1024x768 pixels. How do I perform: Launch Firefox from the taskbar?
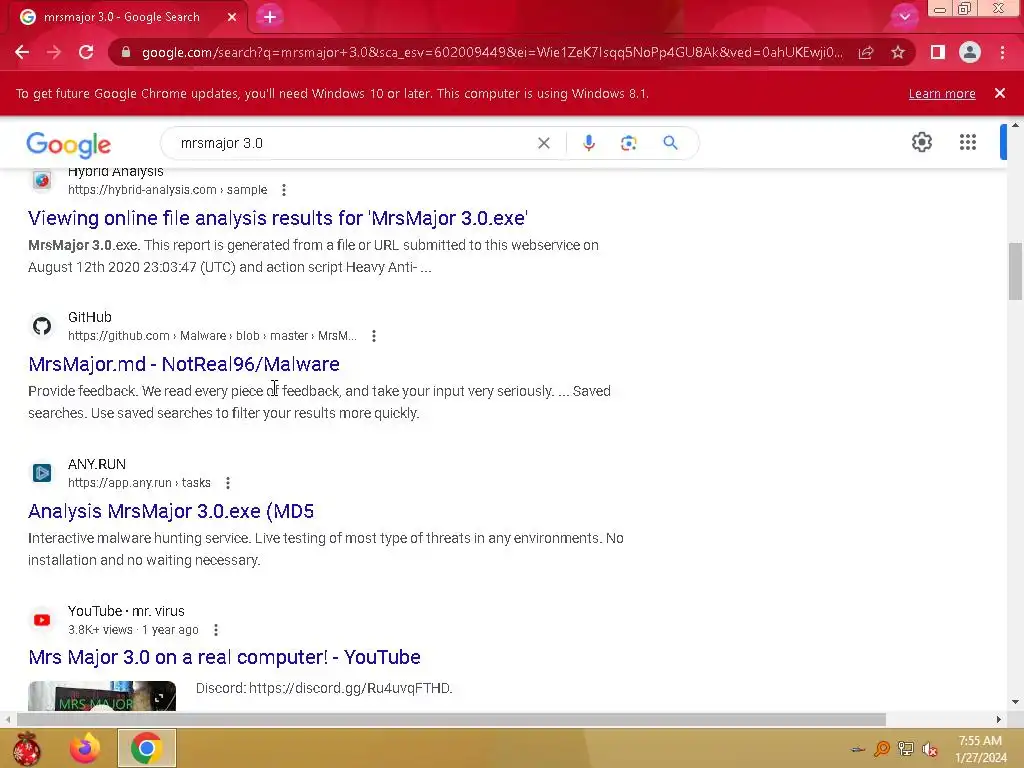point(86,748)
